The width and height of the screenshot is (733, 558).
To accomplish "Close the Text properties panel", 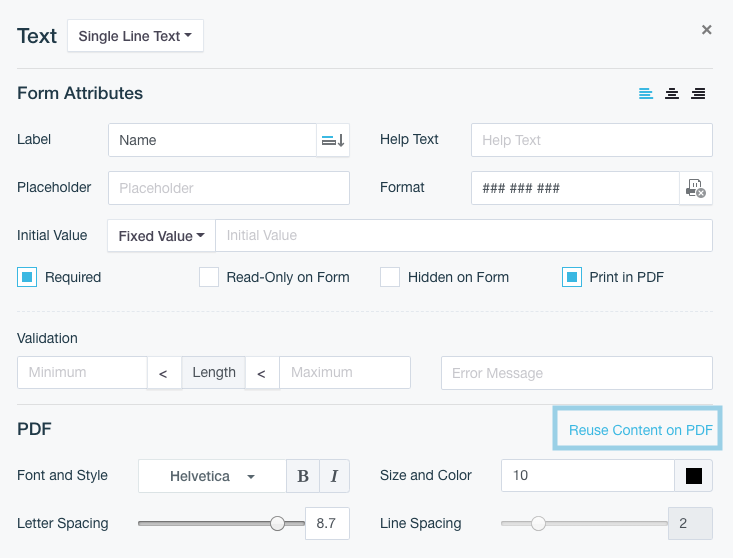I will coord(707,30).
